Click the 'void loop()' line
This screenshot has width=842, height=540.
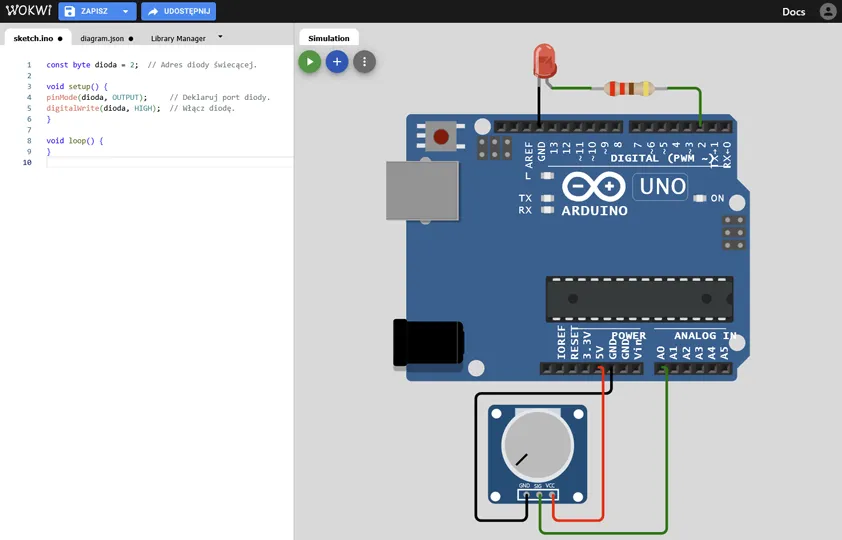(x=75, y=141)
